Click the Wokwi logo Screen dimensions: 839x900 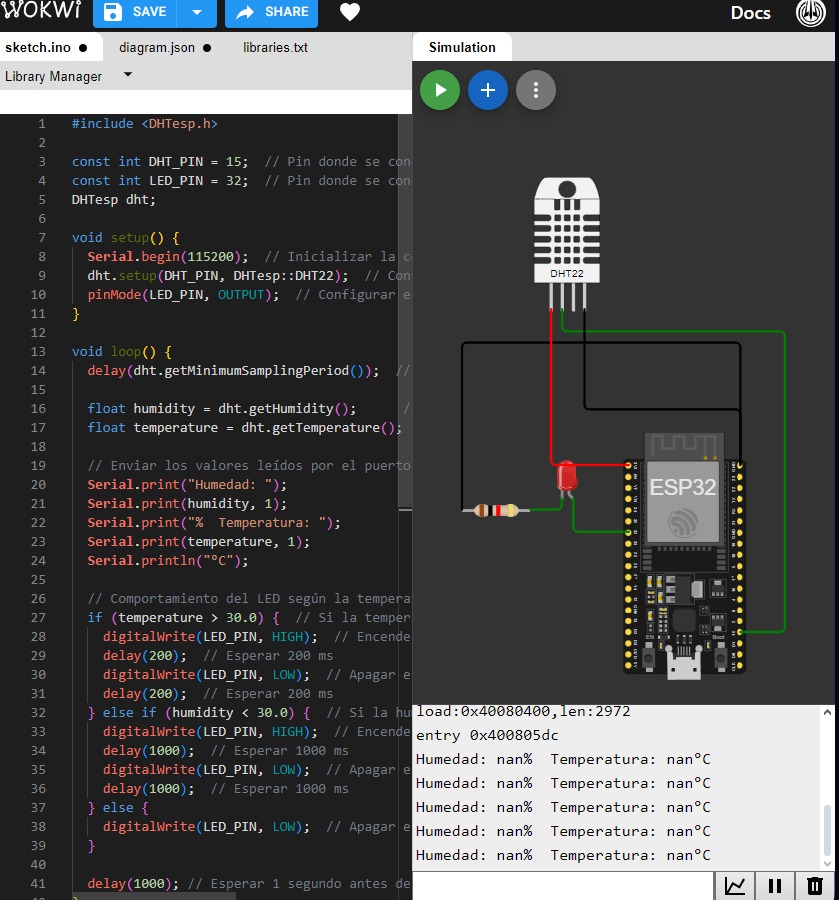(x=41, y=10)
